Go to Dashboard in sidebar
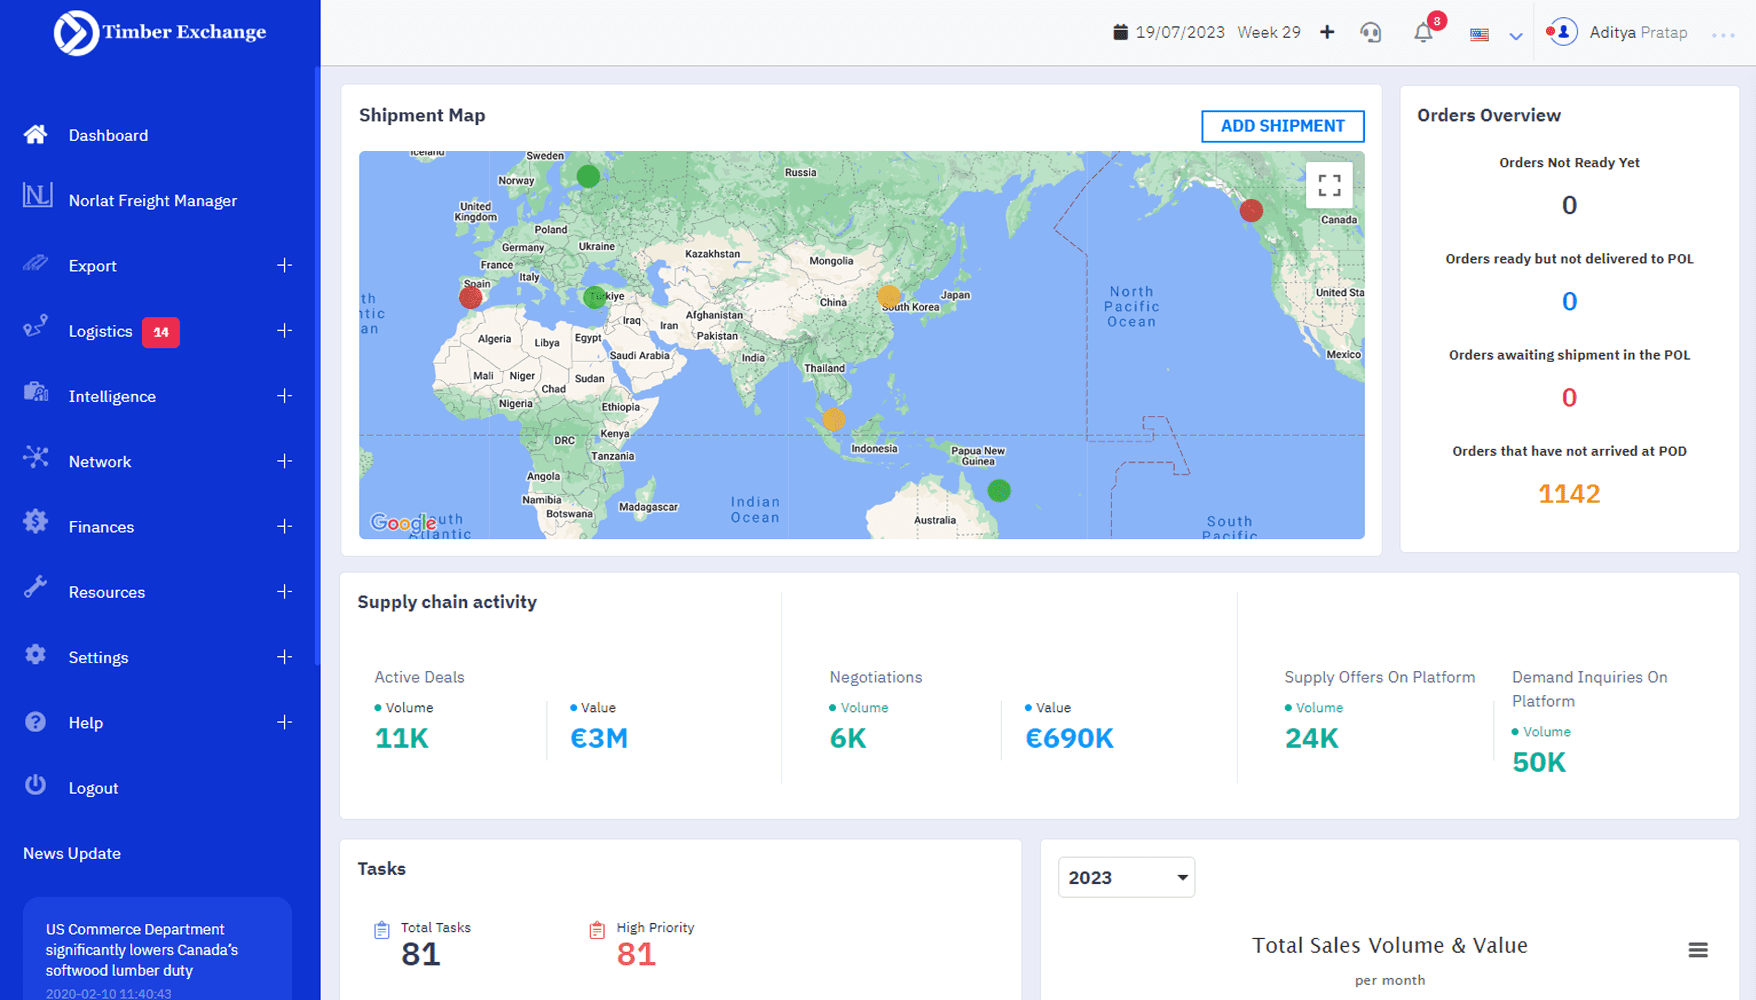This screenshot has height=1000, width=1756. click(x=108, y=135)
